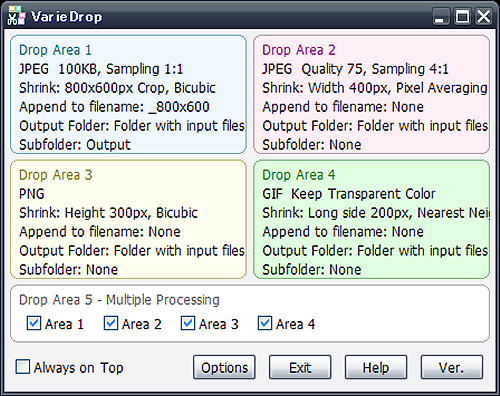
Task: Click 'Output Folder' line in Drop Area 1
Action: (132, 126)
